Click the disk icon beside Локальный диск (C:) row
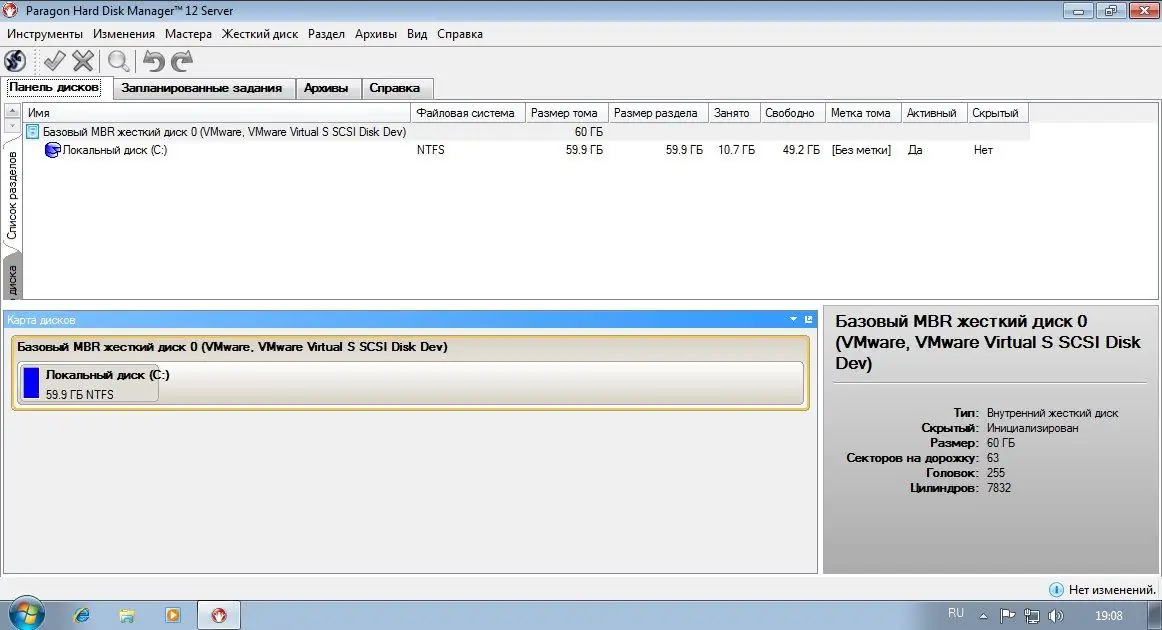This screenshot has width=1162, height=630. pyautogui.click(x=52, y=150)
